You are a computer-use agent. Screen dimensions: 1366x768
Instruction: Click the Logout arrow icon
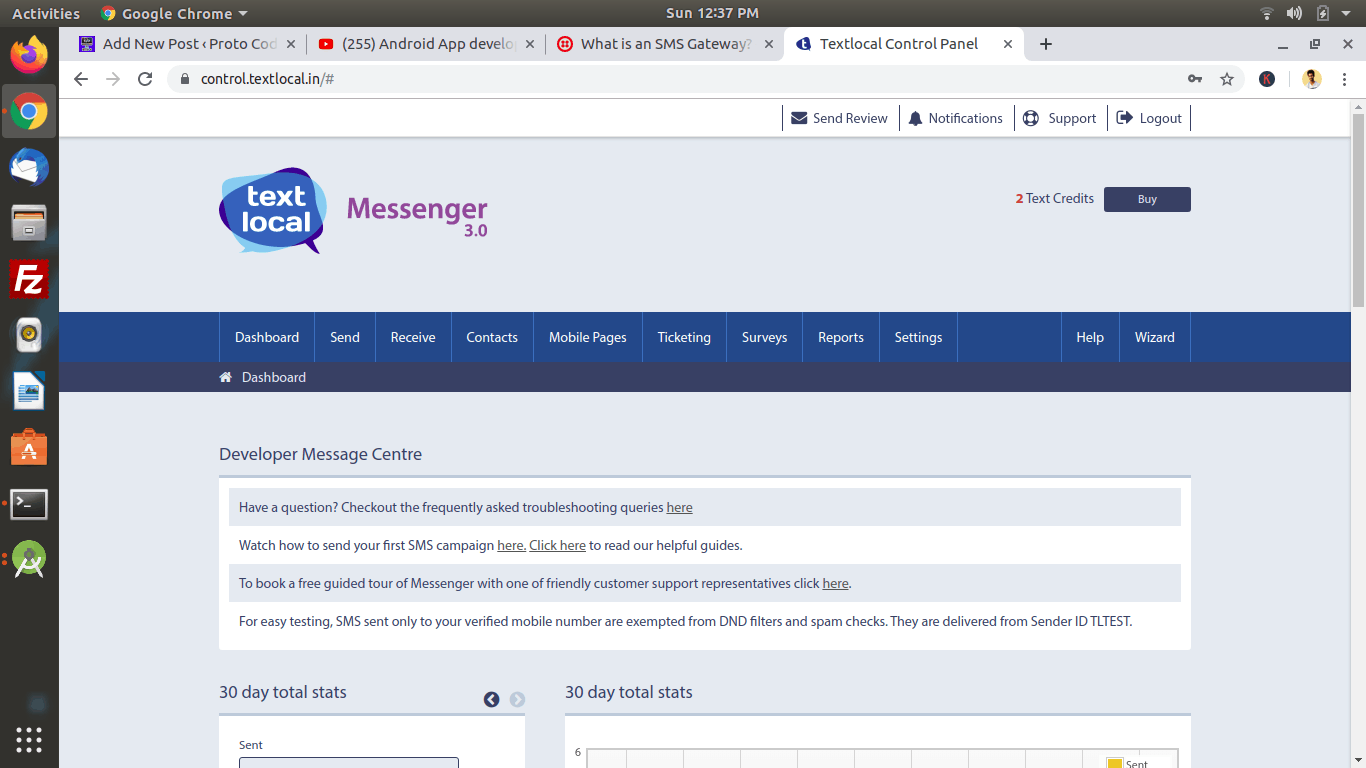pyautogui.click(x=1125, y=118)
